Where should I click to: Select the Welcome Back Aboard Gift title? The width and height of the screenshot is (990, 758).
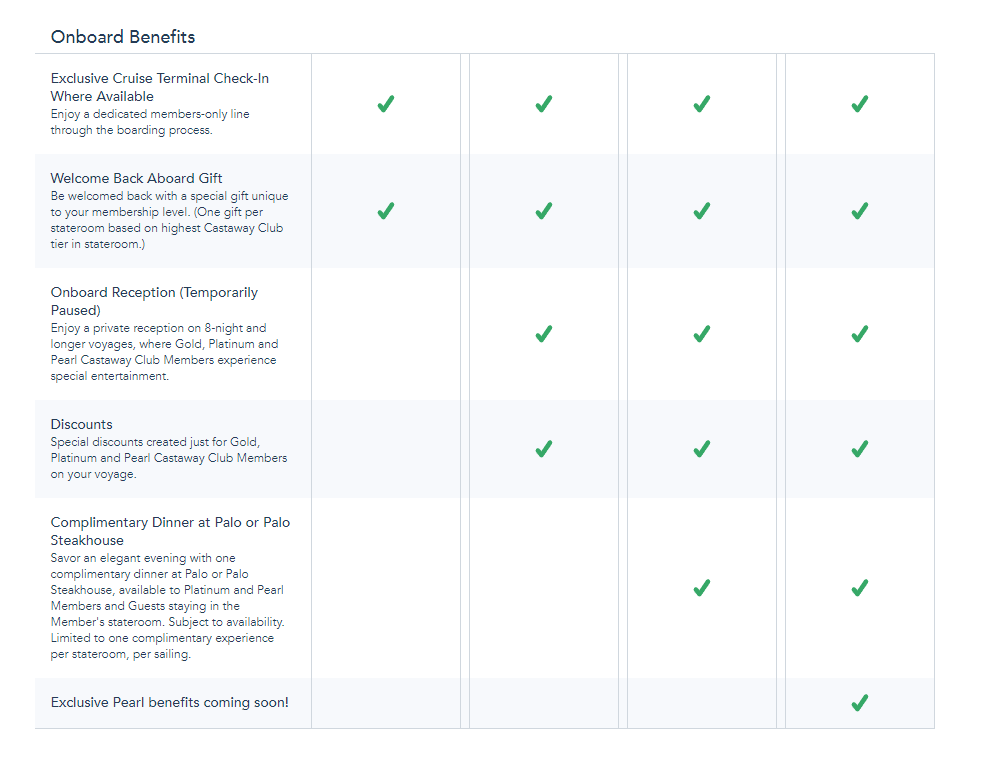137,178
